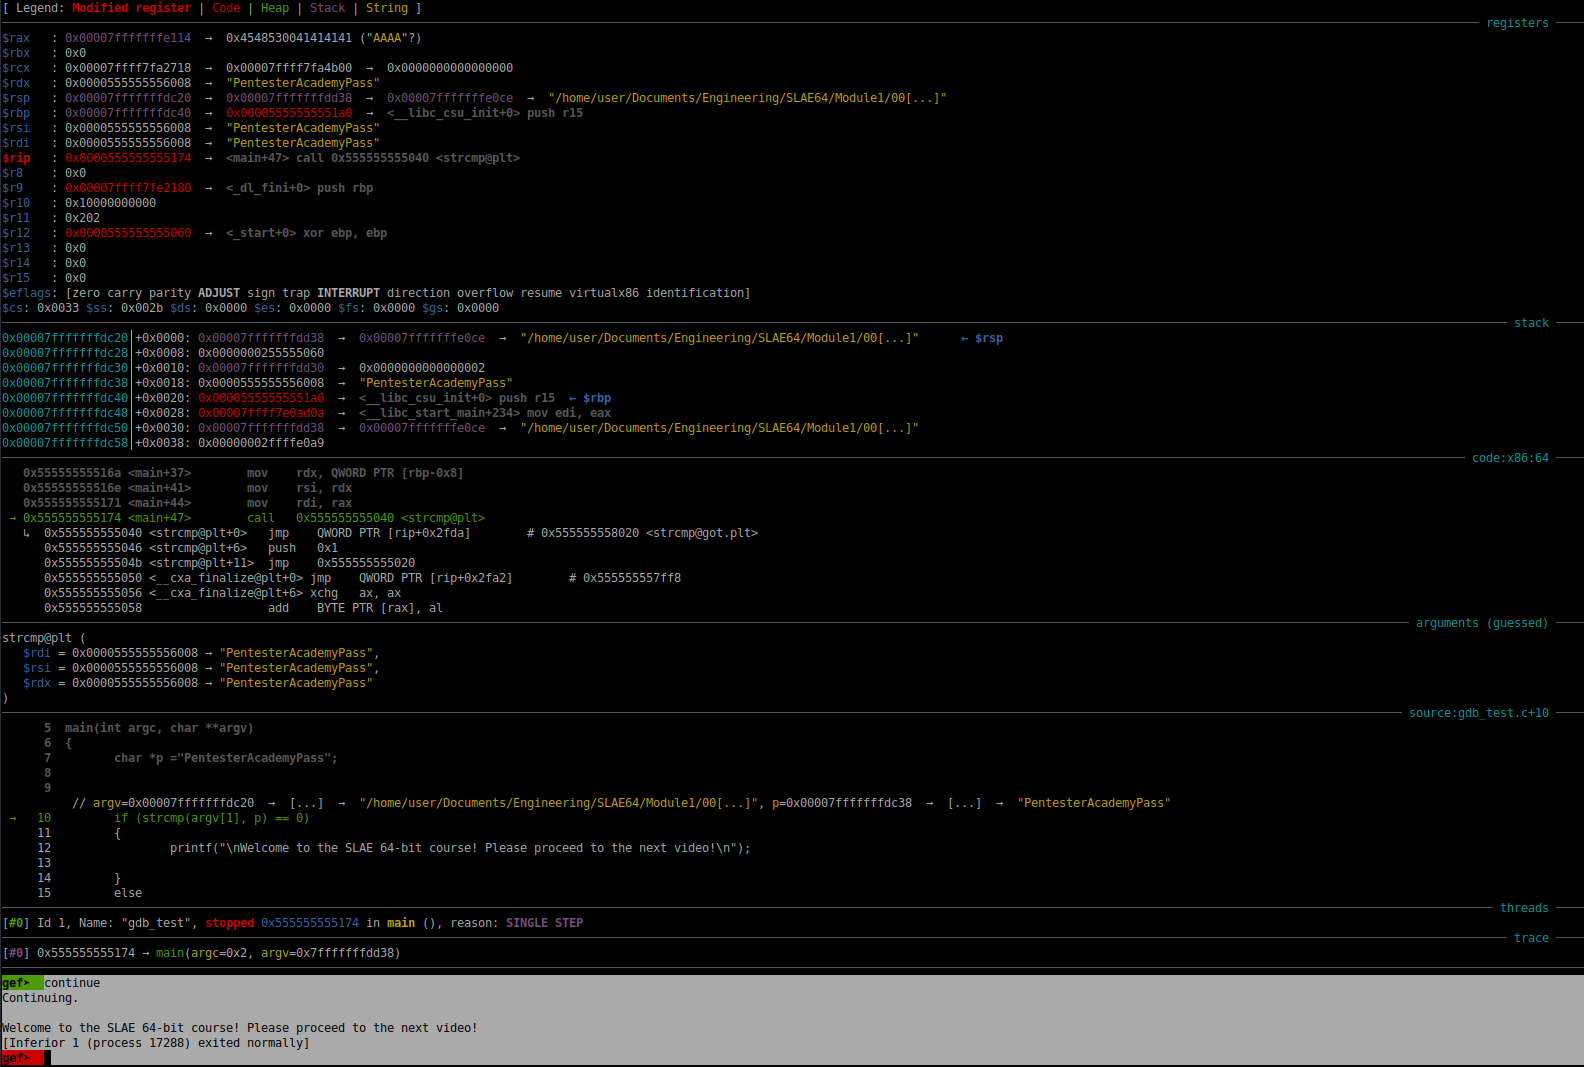Click the $rdx argument line
This screenshot has height=1067, width=1584.
(198, 683)
